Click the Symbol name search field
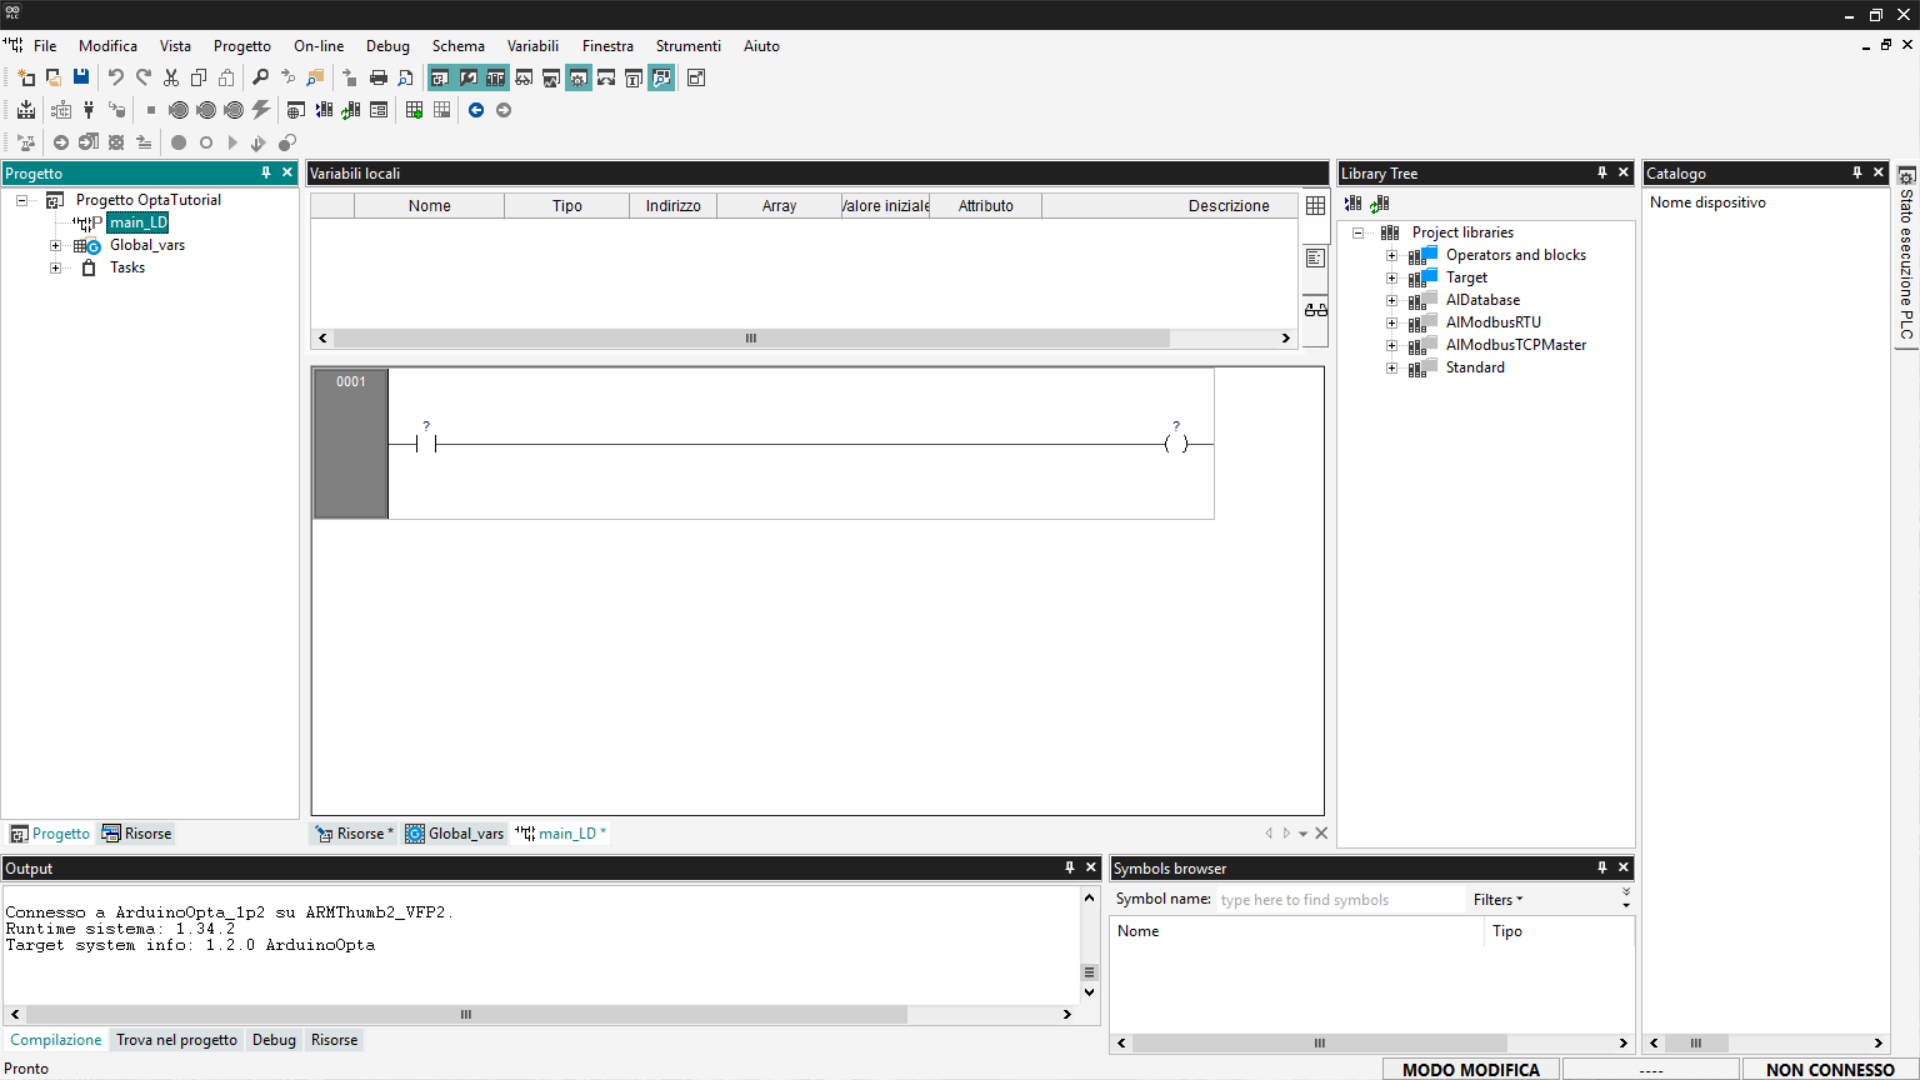The height and width of the screenshot is (1080, 1920). click(1338, 899)
